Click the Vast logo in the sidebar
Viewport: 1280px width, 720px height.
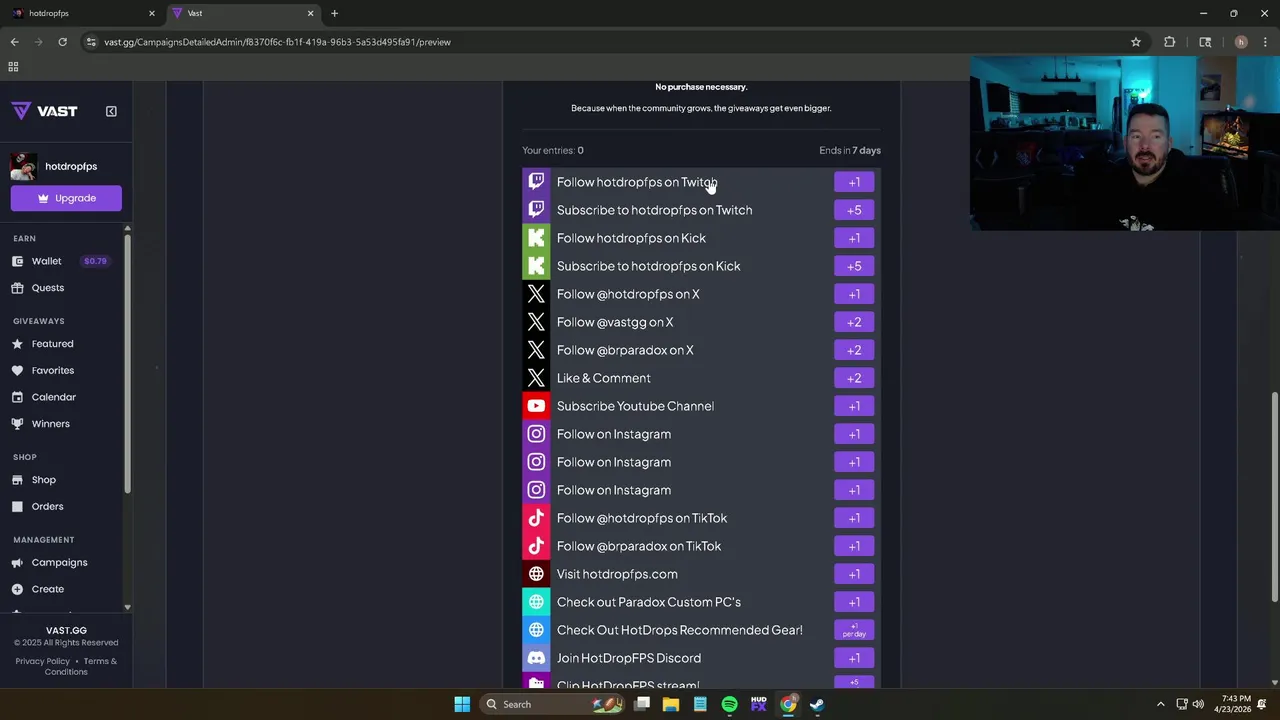(44, 111)
